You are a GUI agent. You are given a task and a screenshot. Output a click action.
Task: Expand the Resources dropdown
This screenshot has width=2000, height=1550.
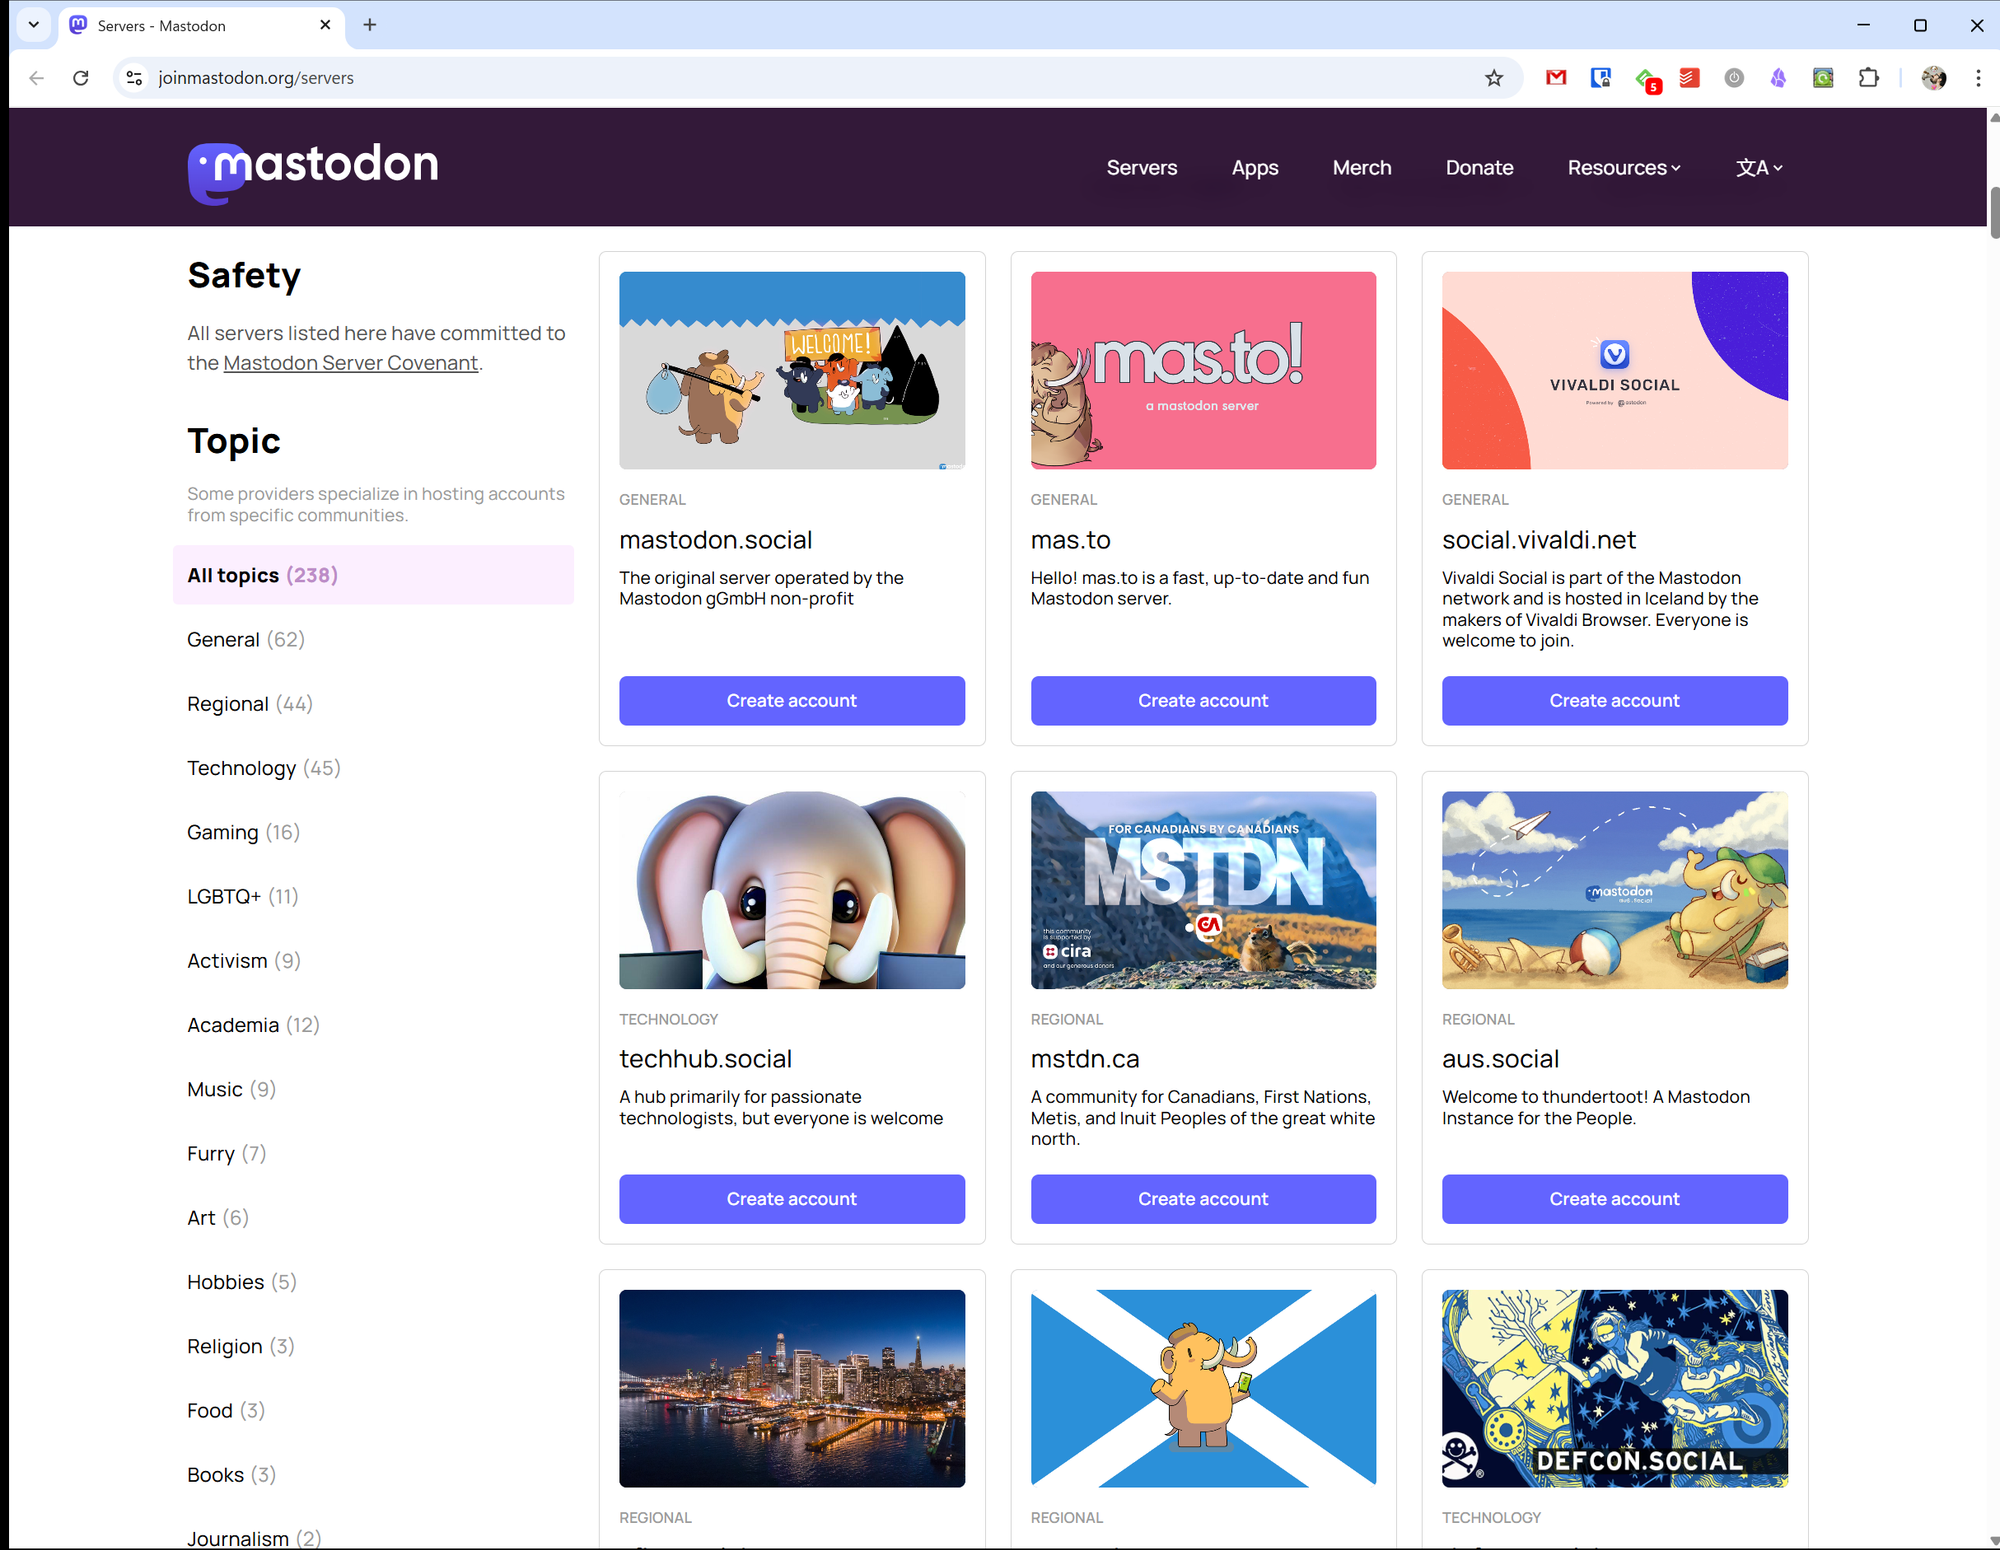click(x=1623, y=168)
